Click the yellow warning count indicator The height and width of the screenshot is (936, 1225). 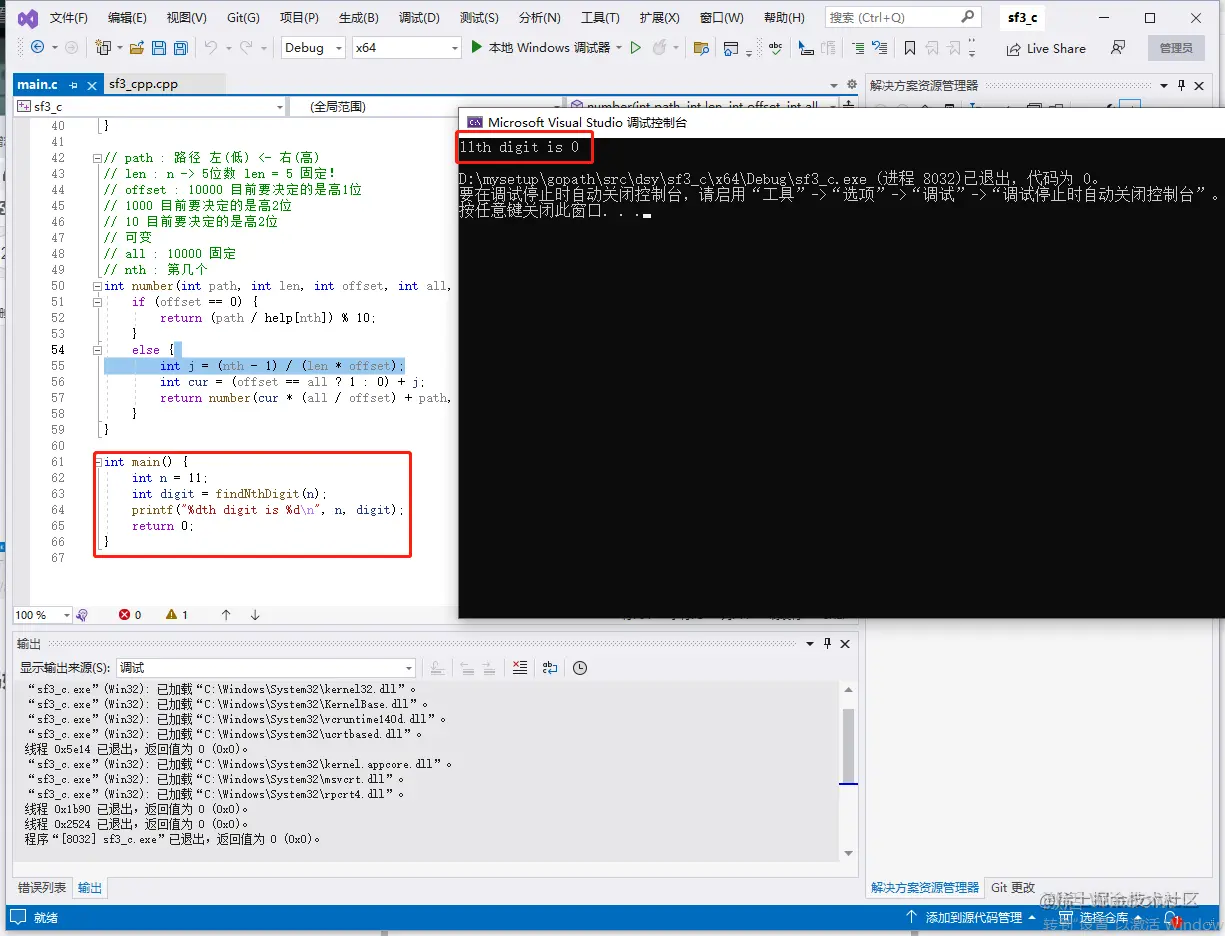[177, 615]
